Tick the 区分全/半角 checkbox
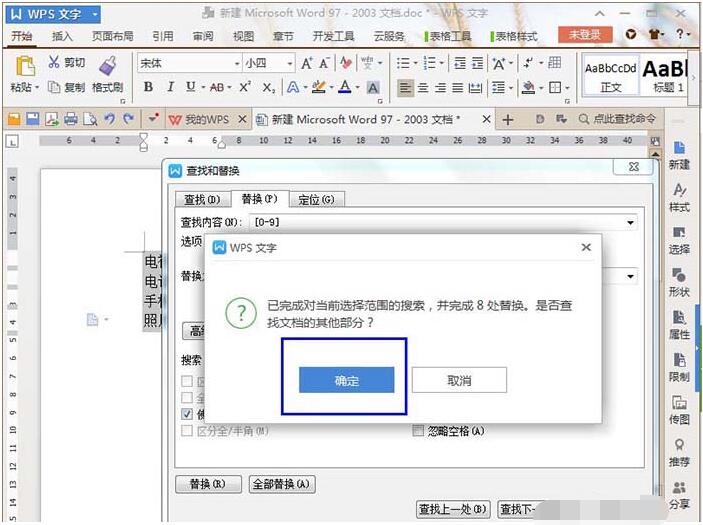Screen dimensions: 703x525 187,431
